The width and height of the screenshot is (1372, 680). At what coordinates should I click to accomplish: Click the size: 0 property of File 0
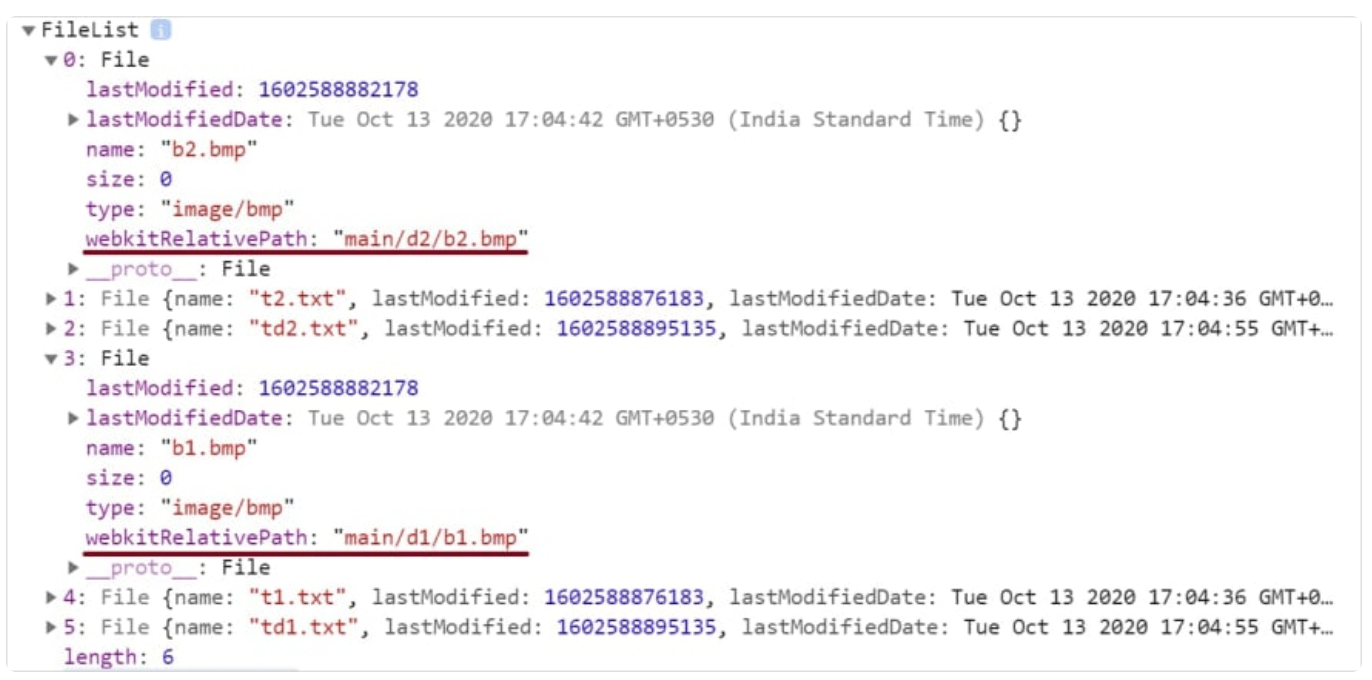pos(129,180)
